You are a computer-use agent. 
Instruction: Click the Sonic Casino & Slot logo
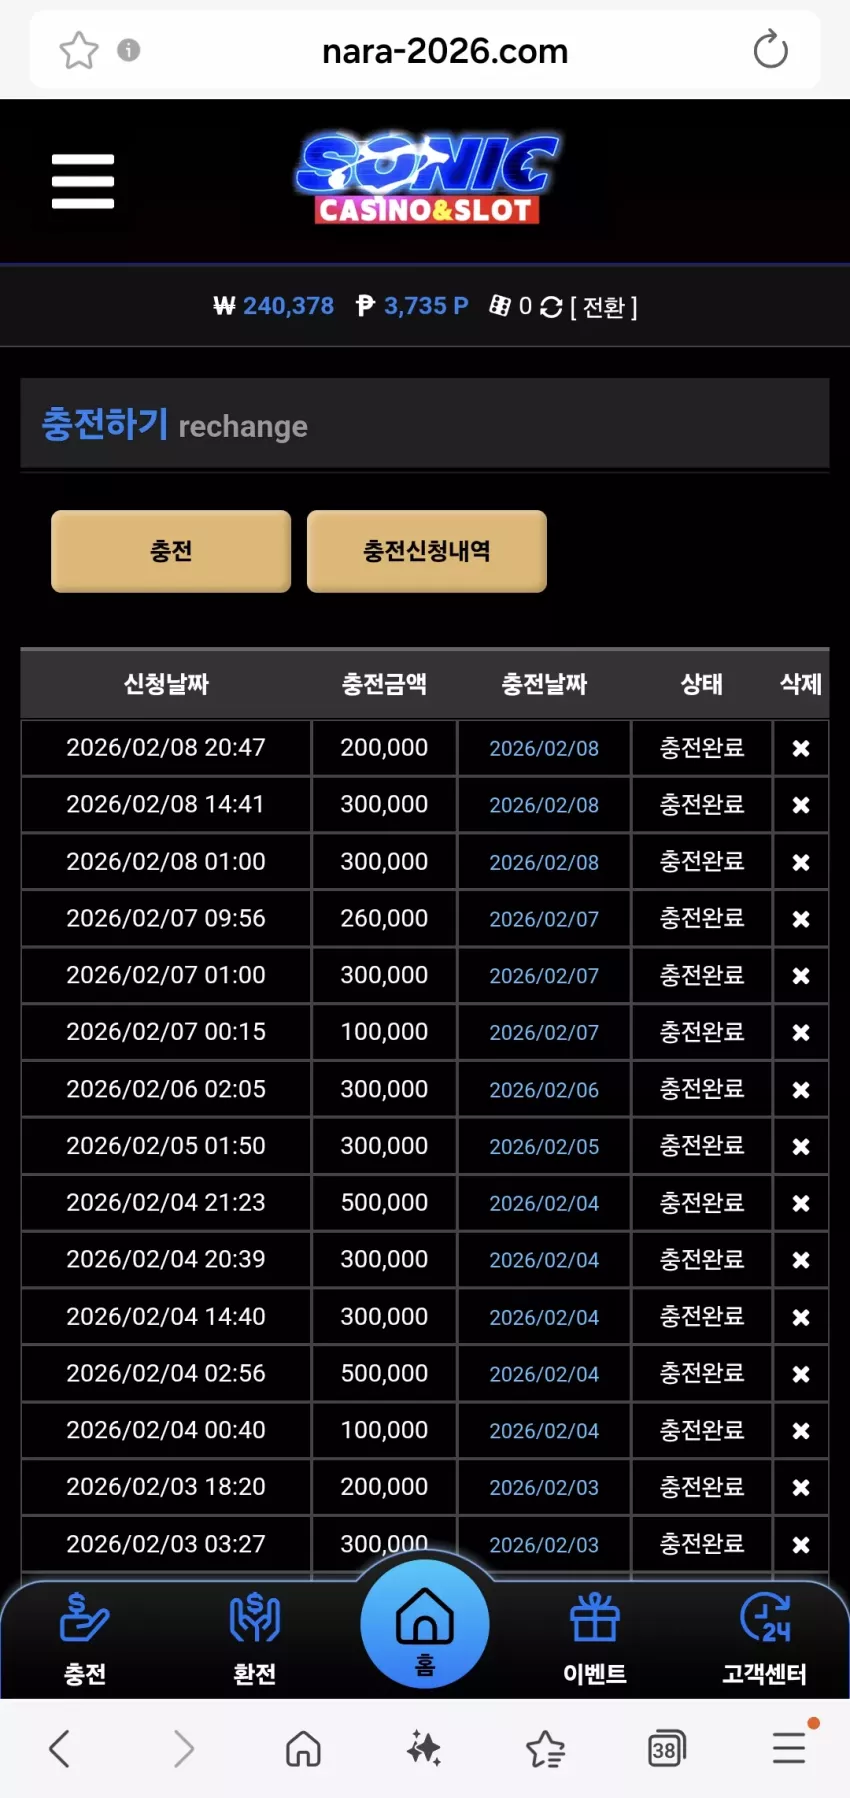(427, 179)
